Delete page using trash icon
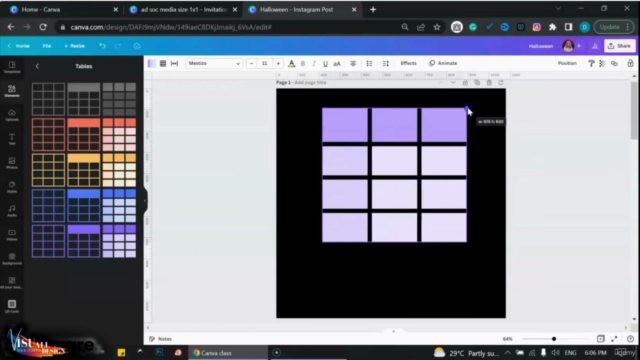This screenshot has height=360, width=640. (489, 82)
